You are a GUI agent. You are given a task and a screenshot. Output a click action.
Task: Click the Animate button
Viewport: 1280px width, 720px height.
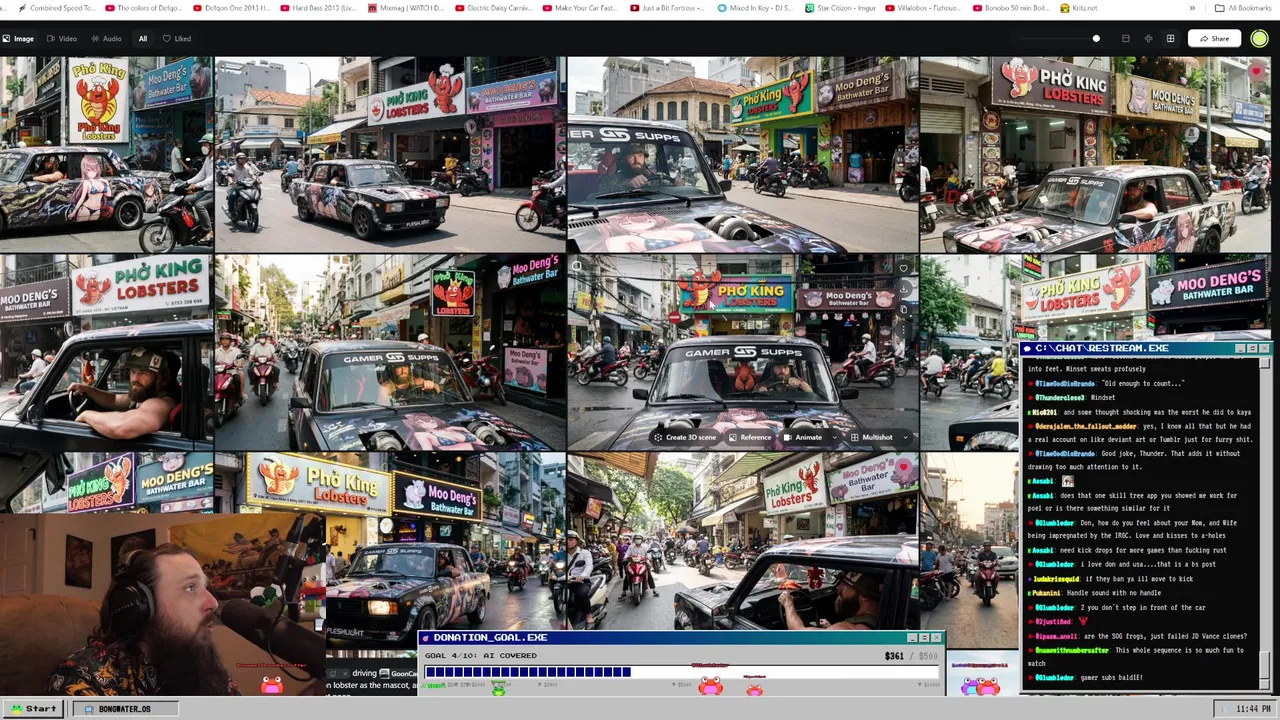tap(803, 437)
